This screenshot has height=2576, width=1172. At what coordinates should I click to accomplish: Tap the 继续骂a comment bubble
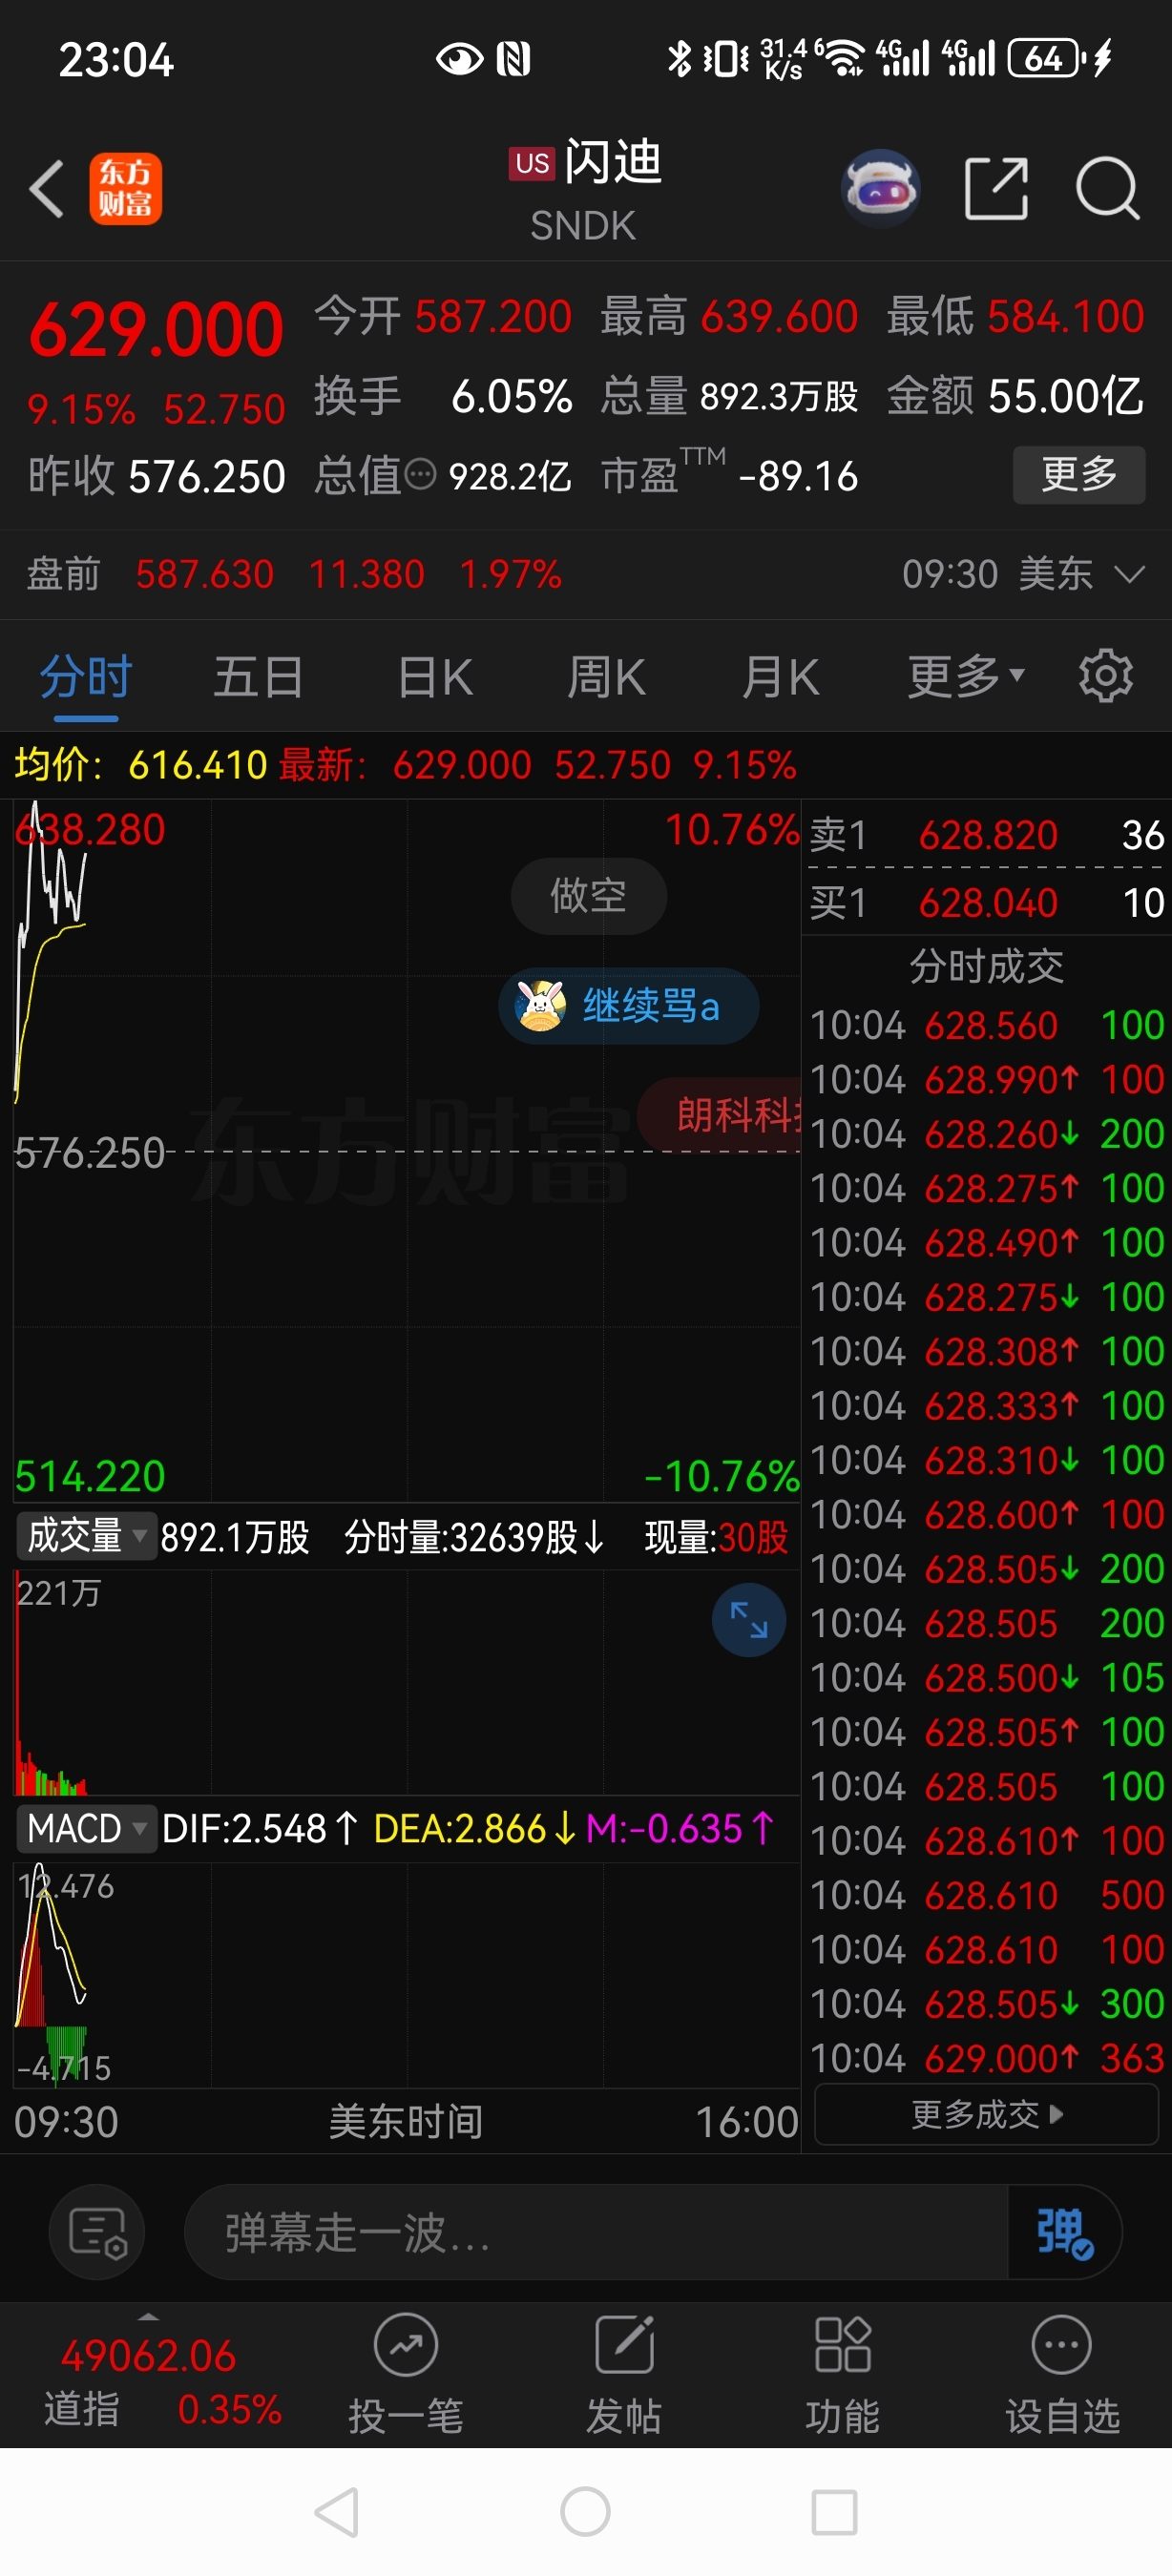628,1005
